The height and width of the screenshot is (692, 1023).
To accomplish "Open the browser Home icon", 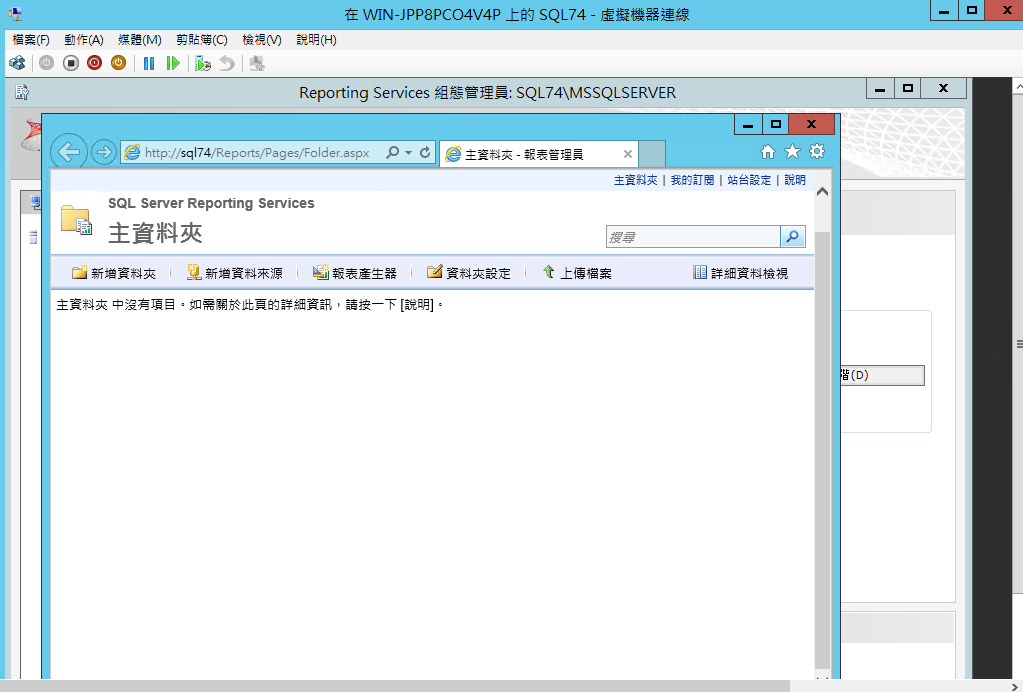I will [x=768, y=152].
